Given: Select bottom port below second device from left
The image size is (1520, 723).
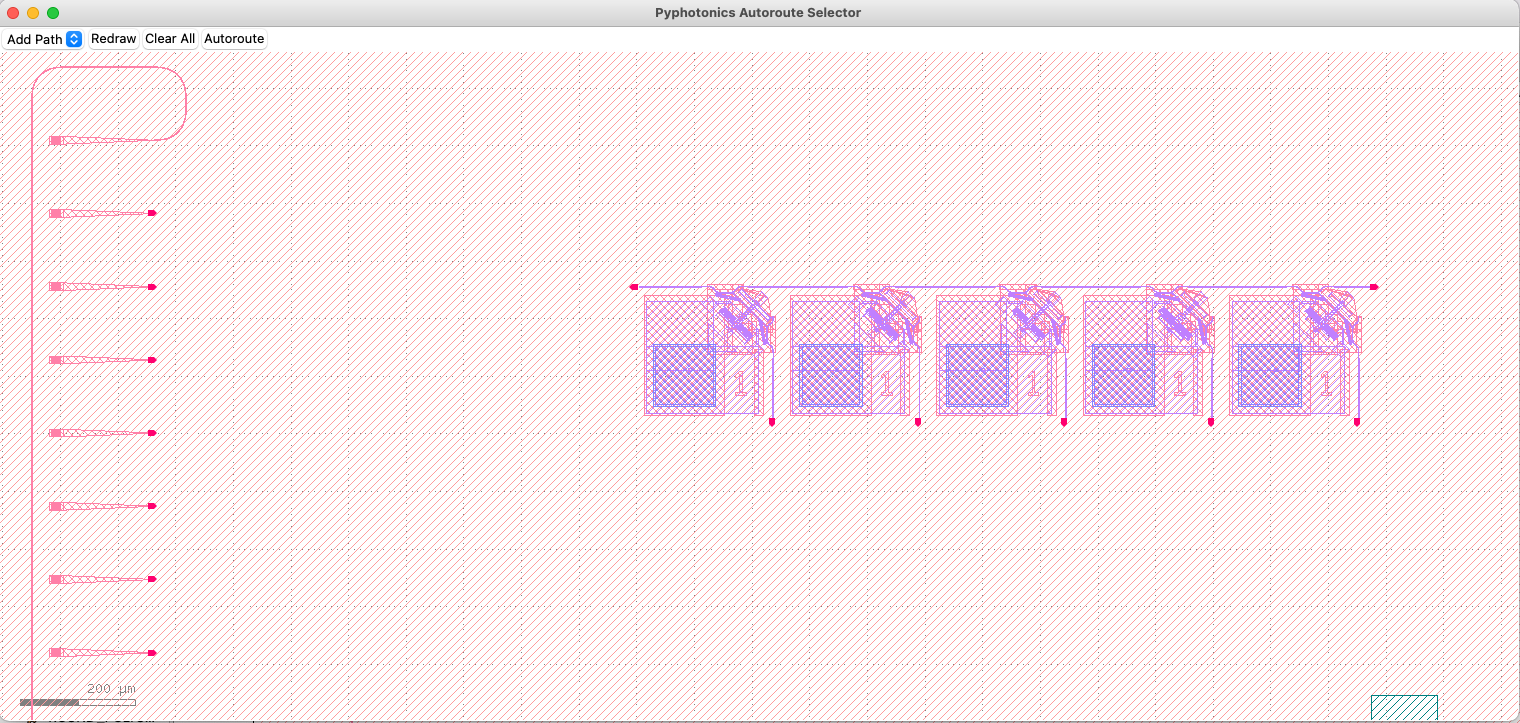Looking at the screenshot, I should coord(918,422).
